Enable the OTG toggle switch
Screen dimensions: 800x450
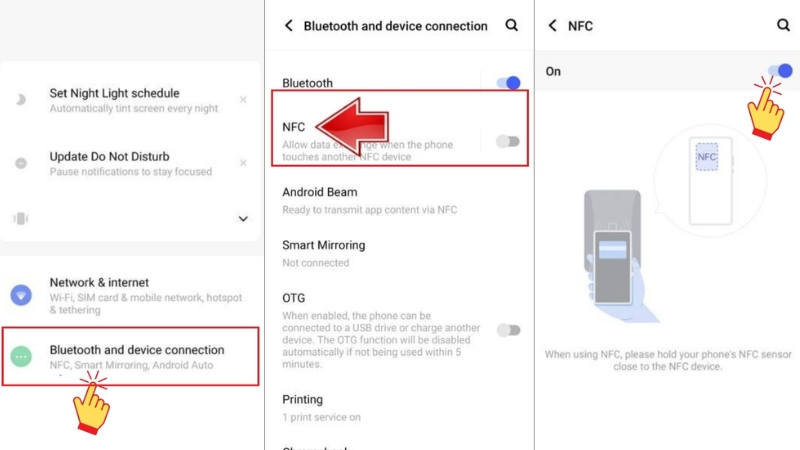click(x=508, y=330)
